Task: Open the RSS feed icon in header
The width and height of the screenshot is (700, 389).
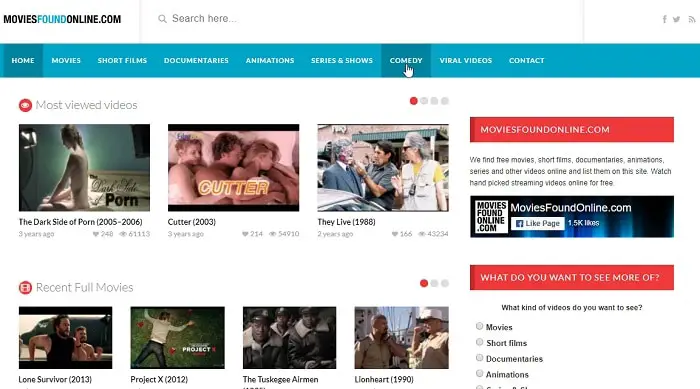Action: [x=692, y=19]
